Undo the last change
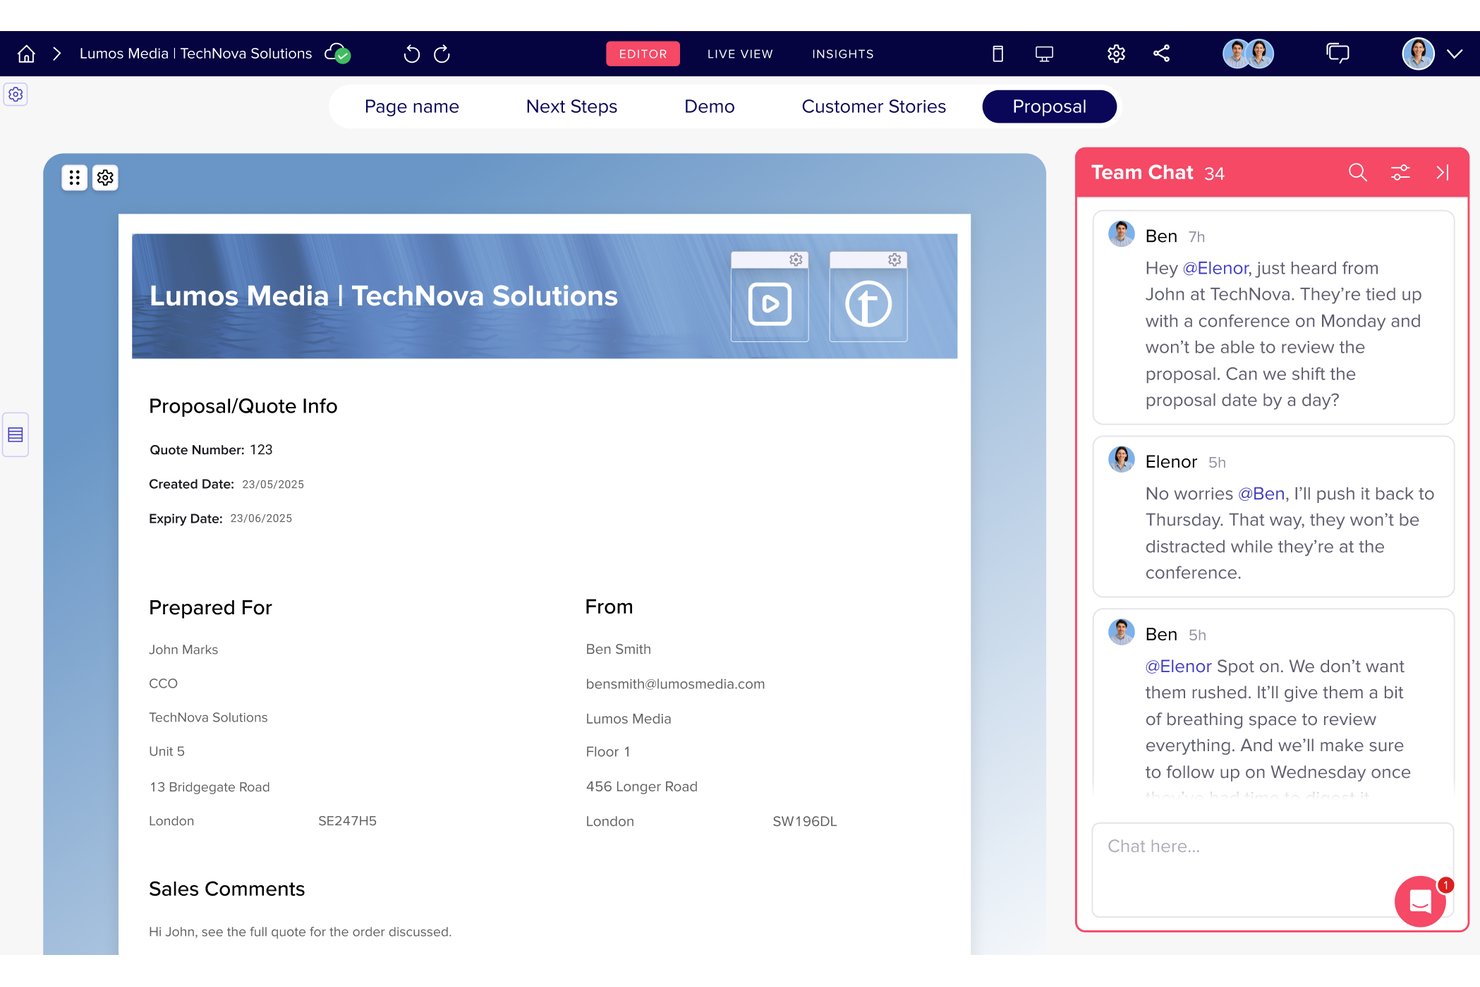1480x987 pixels. 411,54
